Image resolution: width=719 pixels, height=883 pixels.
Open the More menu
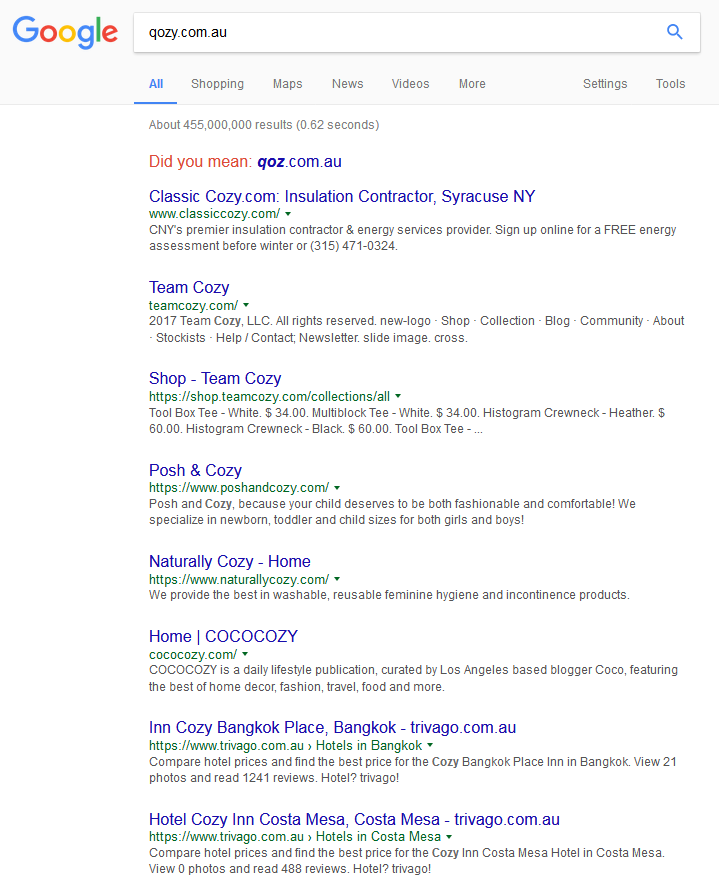472,84
